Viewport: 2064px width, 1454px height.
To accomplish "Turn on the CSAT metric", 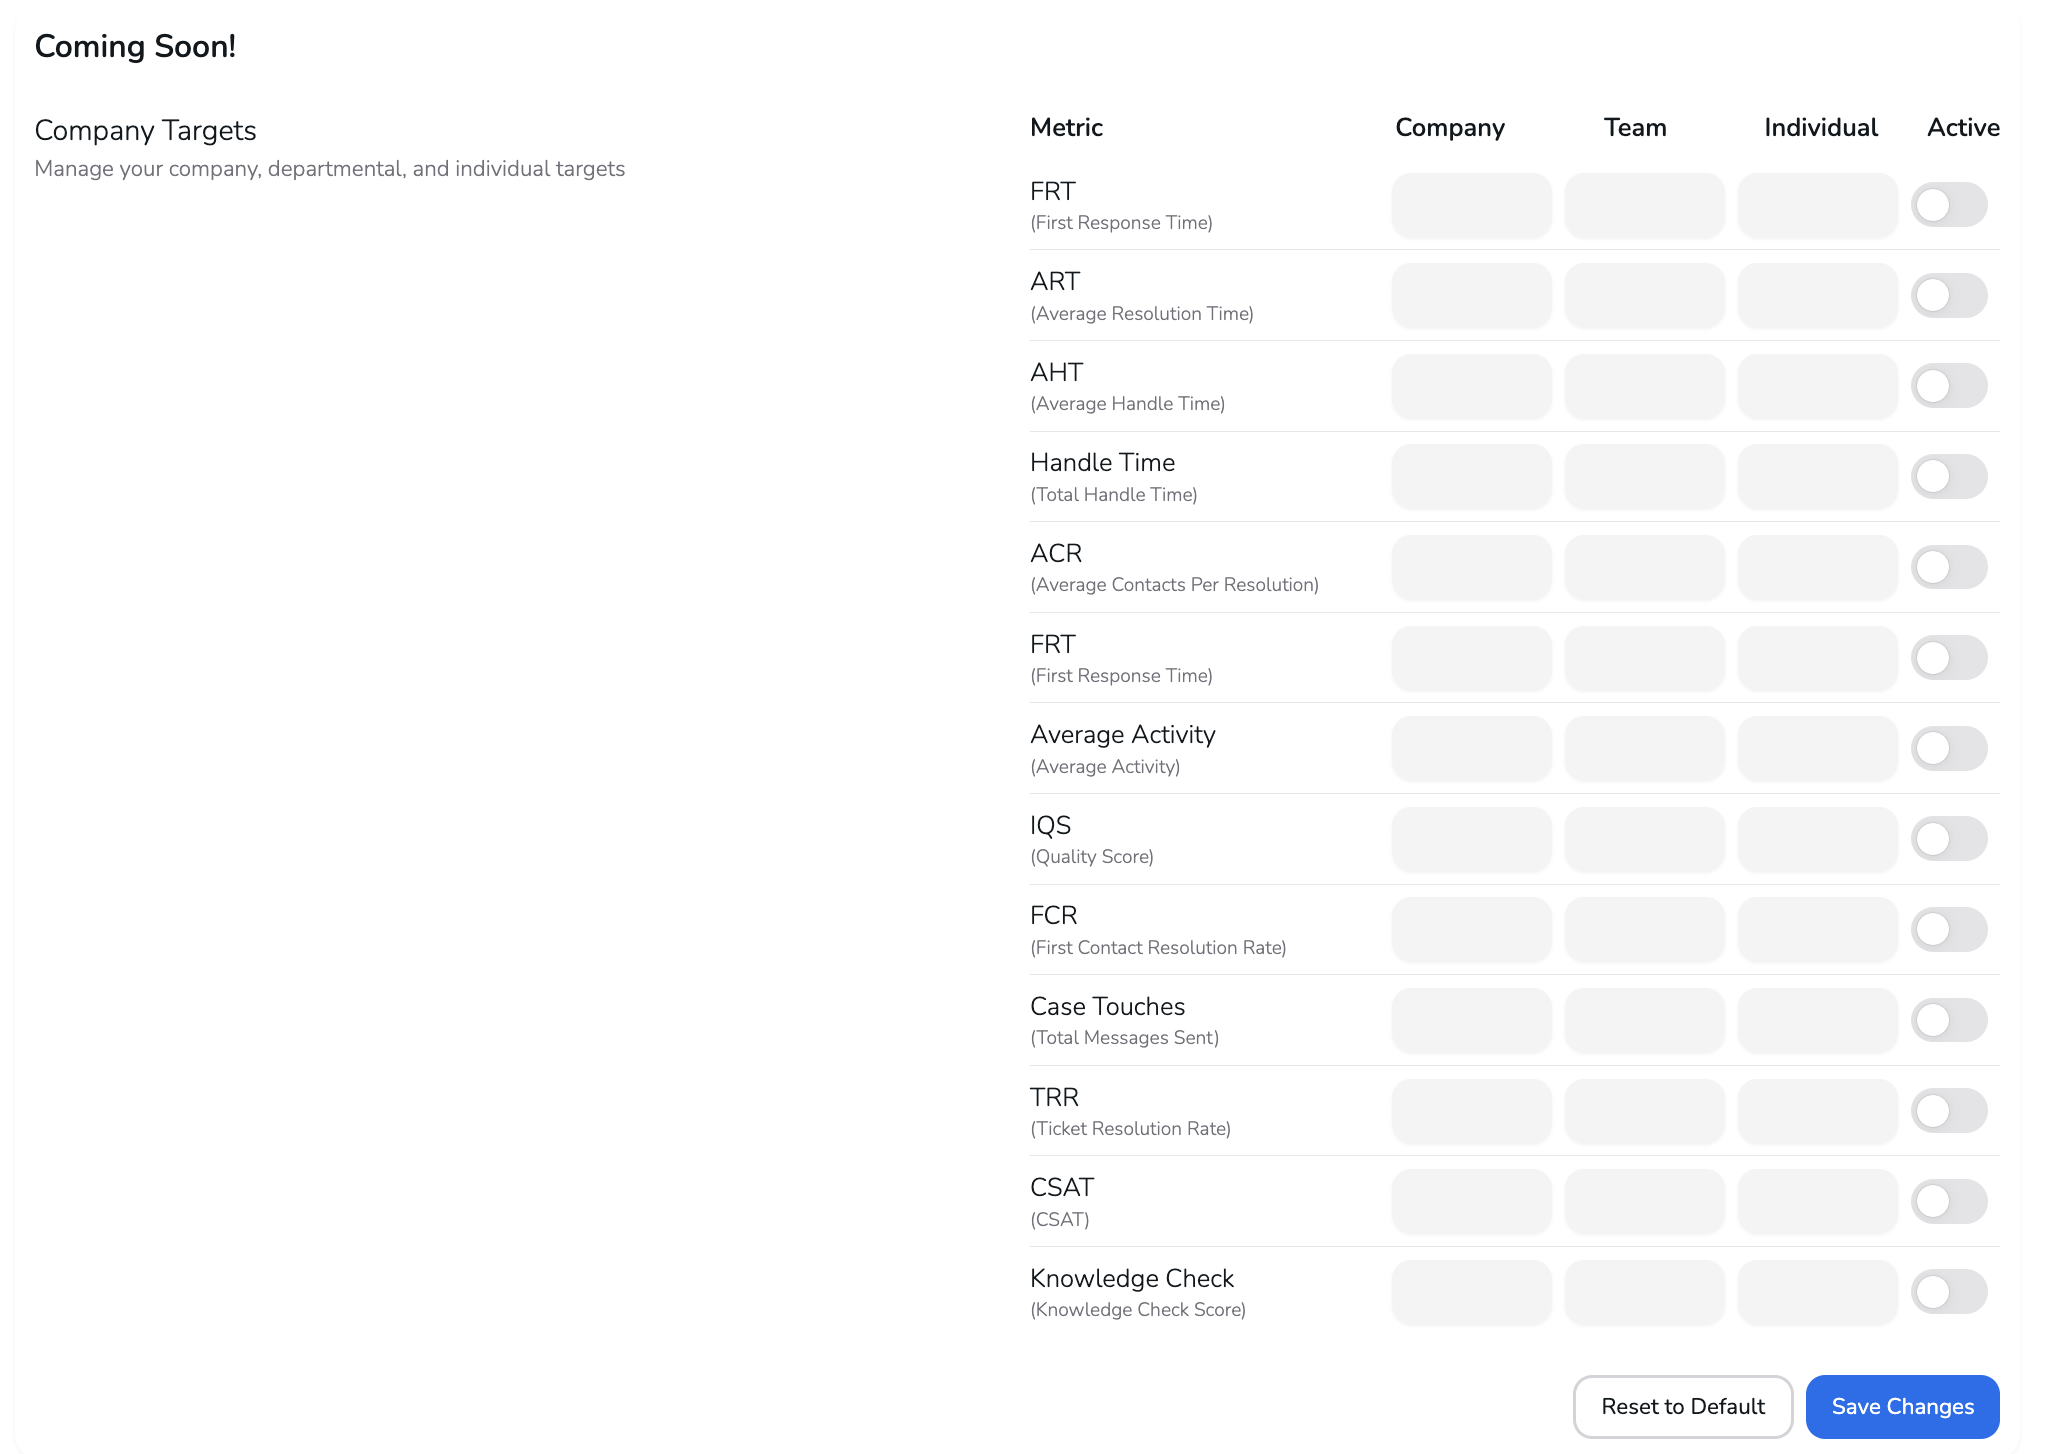I will (x=1948, y=1201).
